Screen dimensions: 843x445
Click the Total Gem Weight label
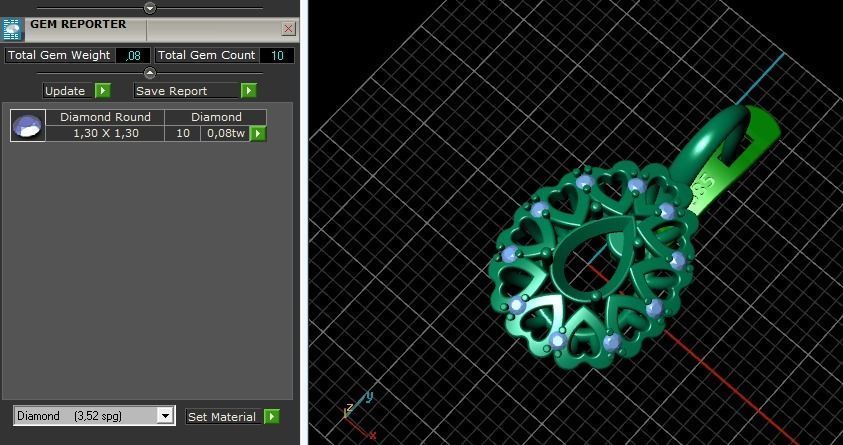click(59, 55)
